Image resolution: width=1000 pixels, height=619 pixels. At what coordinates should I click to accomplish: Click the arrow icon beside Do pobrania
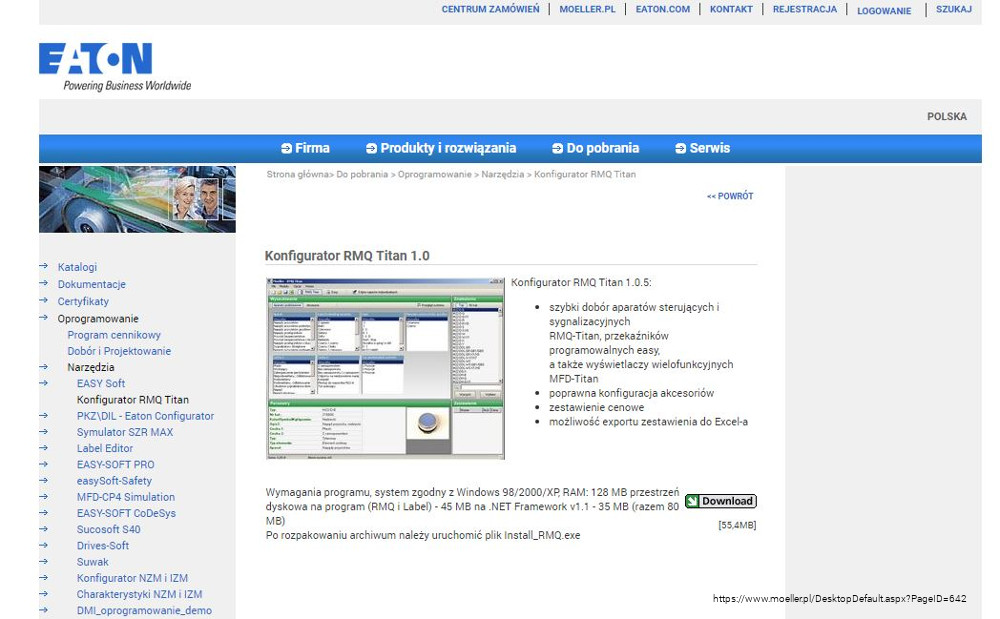[557, 149]
